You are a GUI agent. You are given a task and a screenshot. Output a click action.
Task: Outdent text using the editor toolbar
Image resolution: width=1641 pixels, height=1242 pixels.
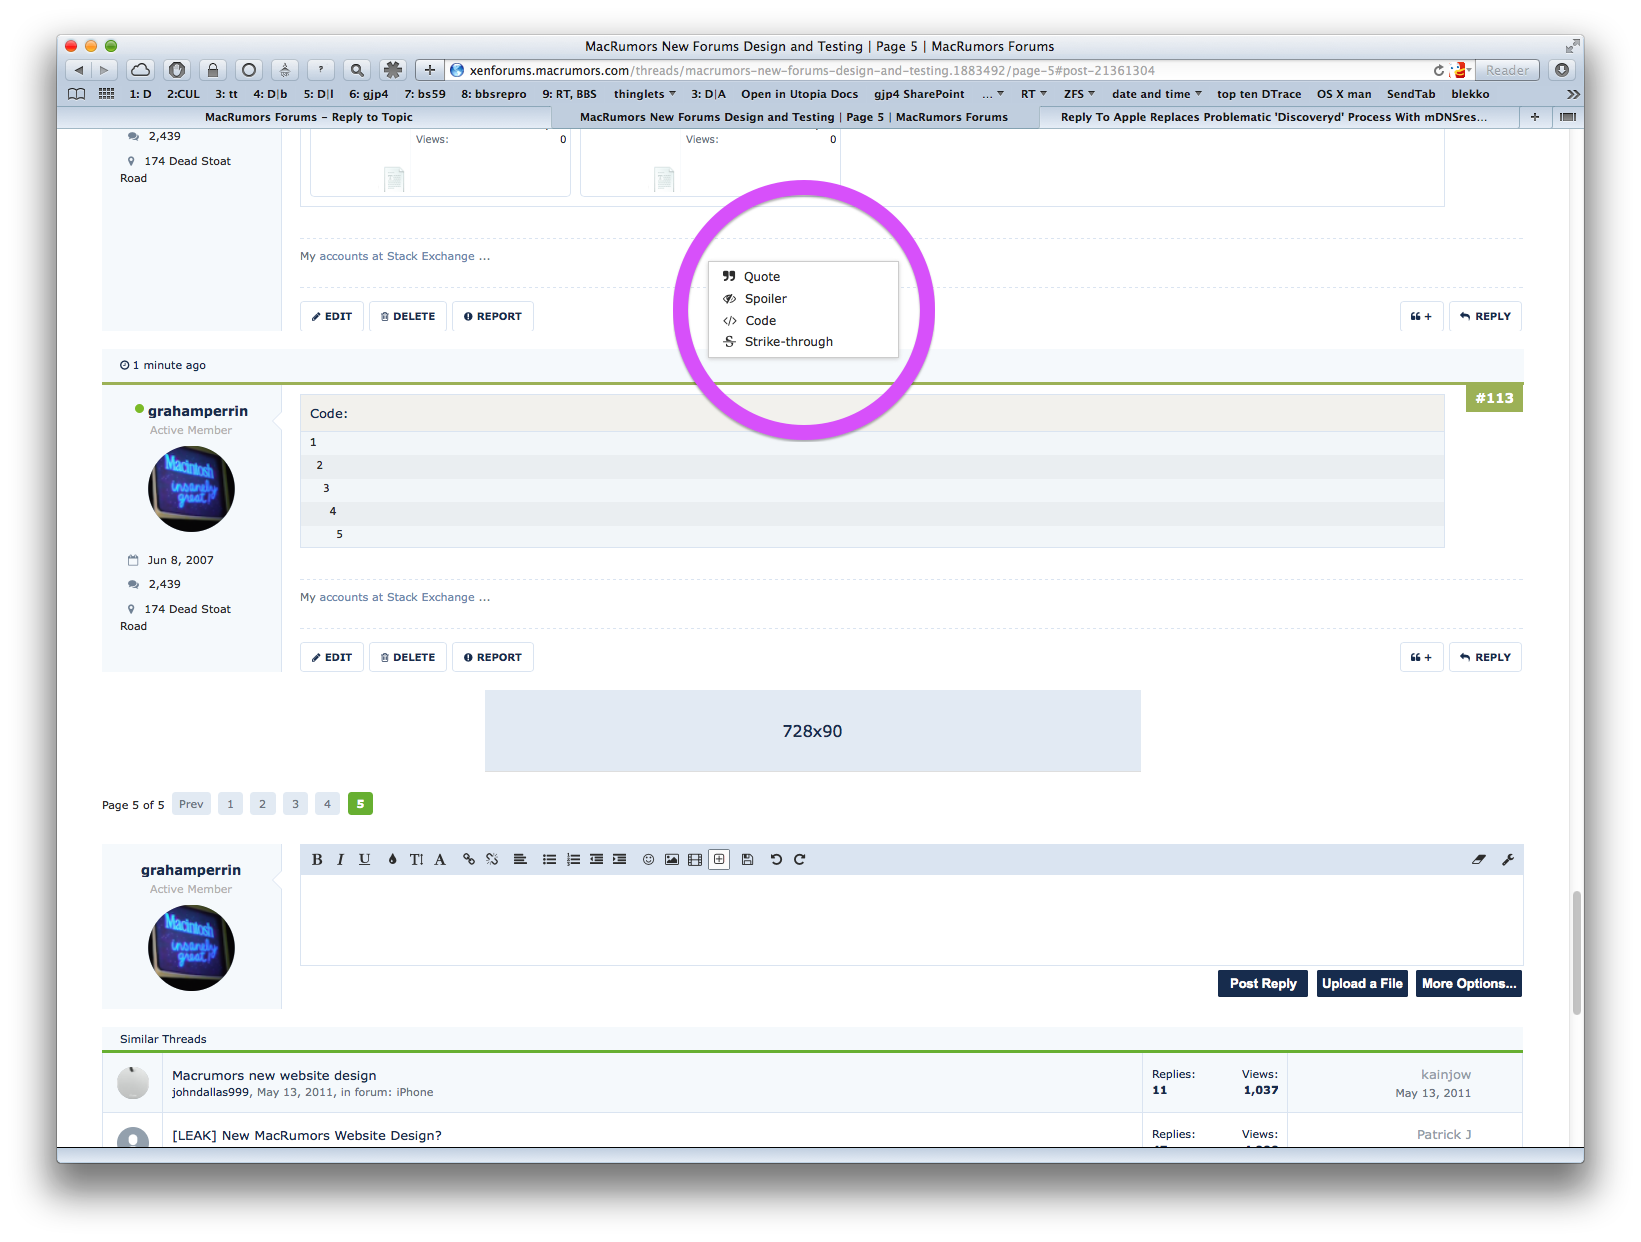tap(596, 859)
